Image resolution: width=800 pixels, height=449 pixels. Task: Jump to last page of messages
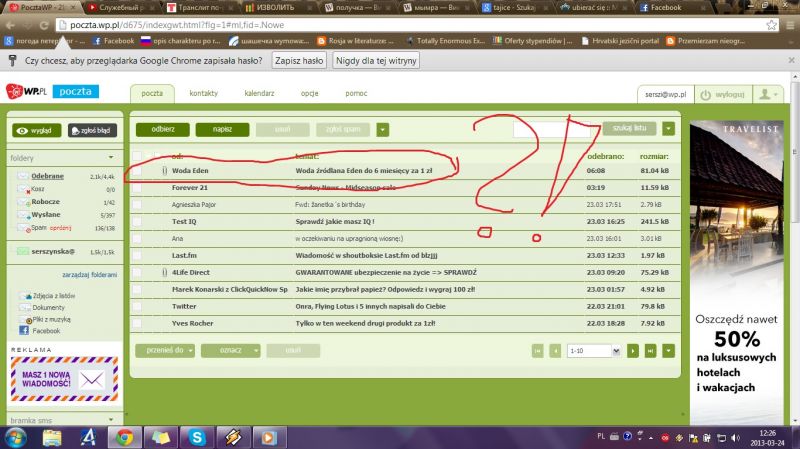(650, 351)
